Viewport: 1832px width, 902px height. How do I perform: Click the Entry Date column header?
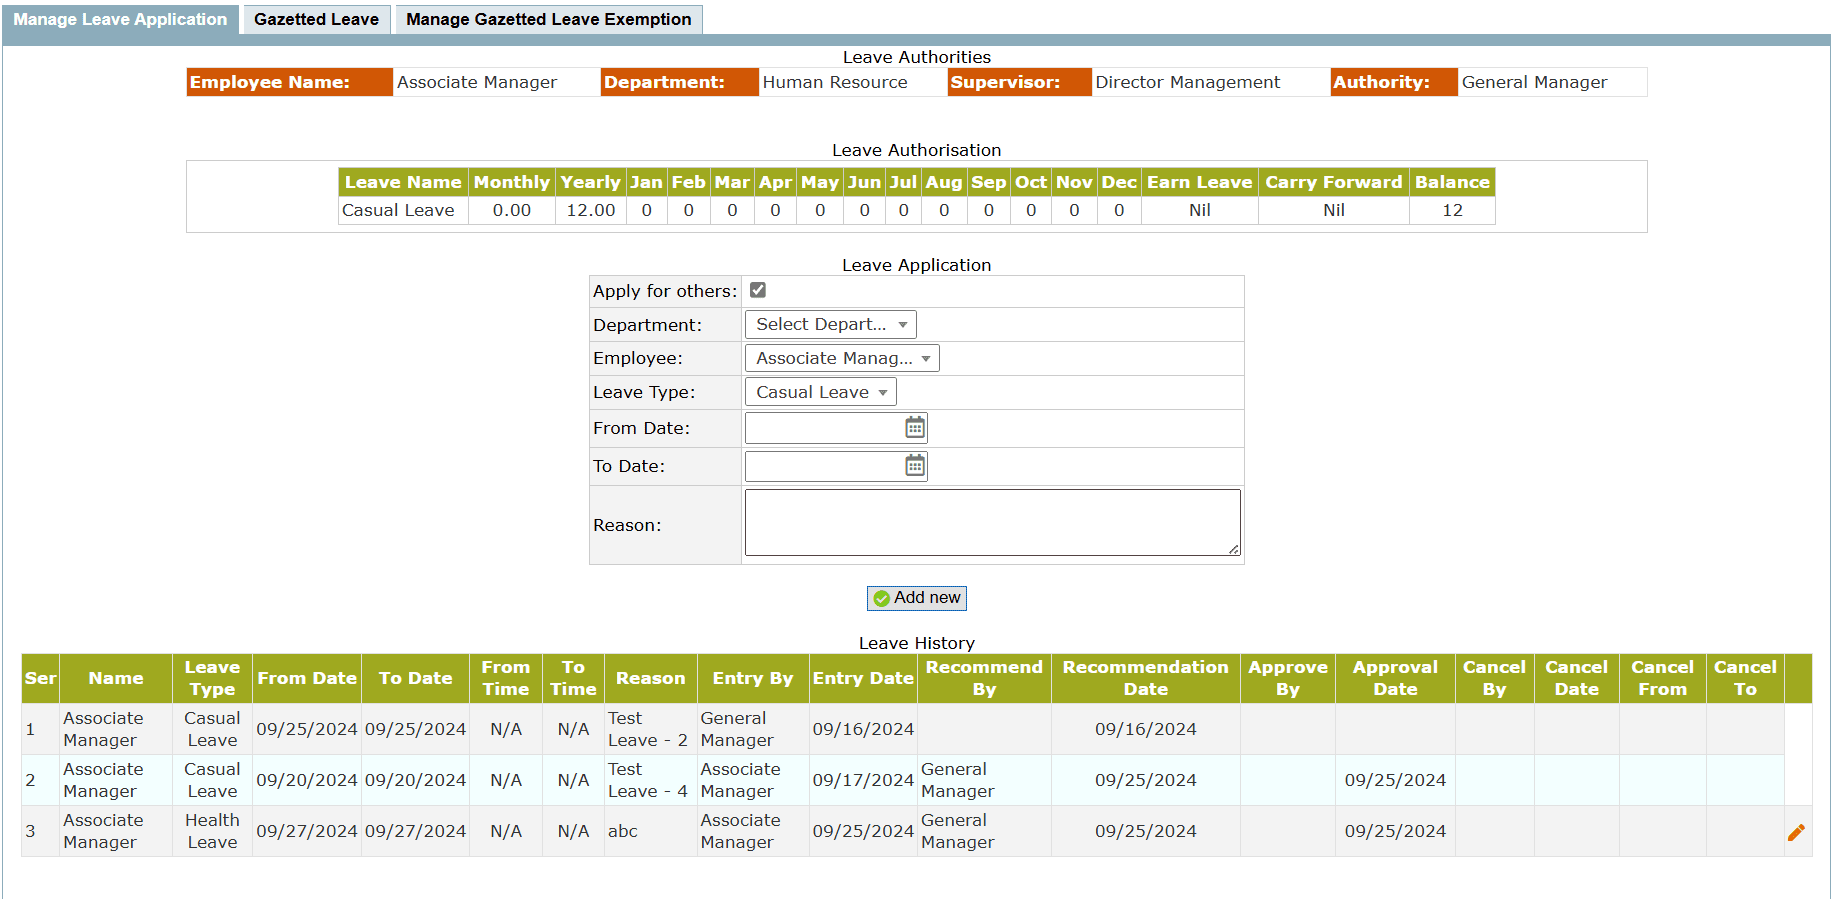pos(862,678)
